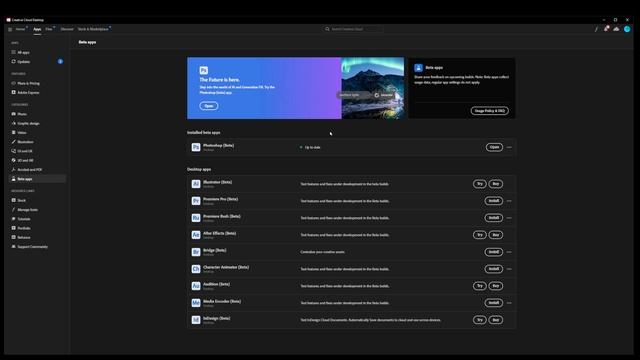Switch to the Apps tab

pyautogui.click(x=37, y=29)
